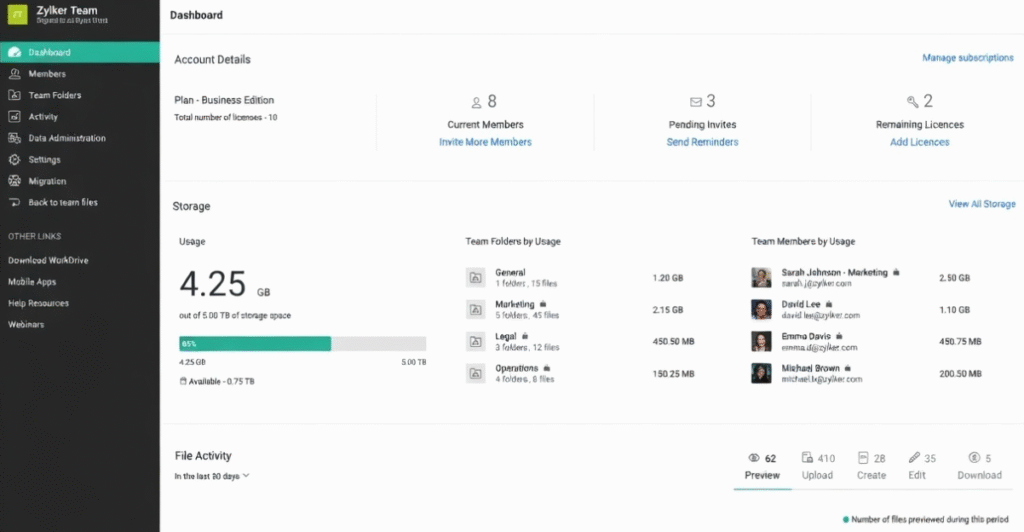The image size is (1024, 532).
Task: Click the Settings gear icon
Action: coord(14,159)
